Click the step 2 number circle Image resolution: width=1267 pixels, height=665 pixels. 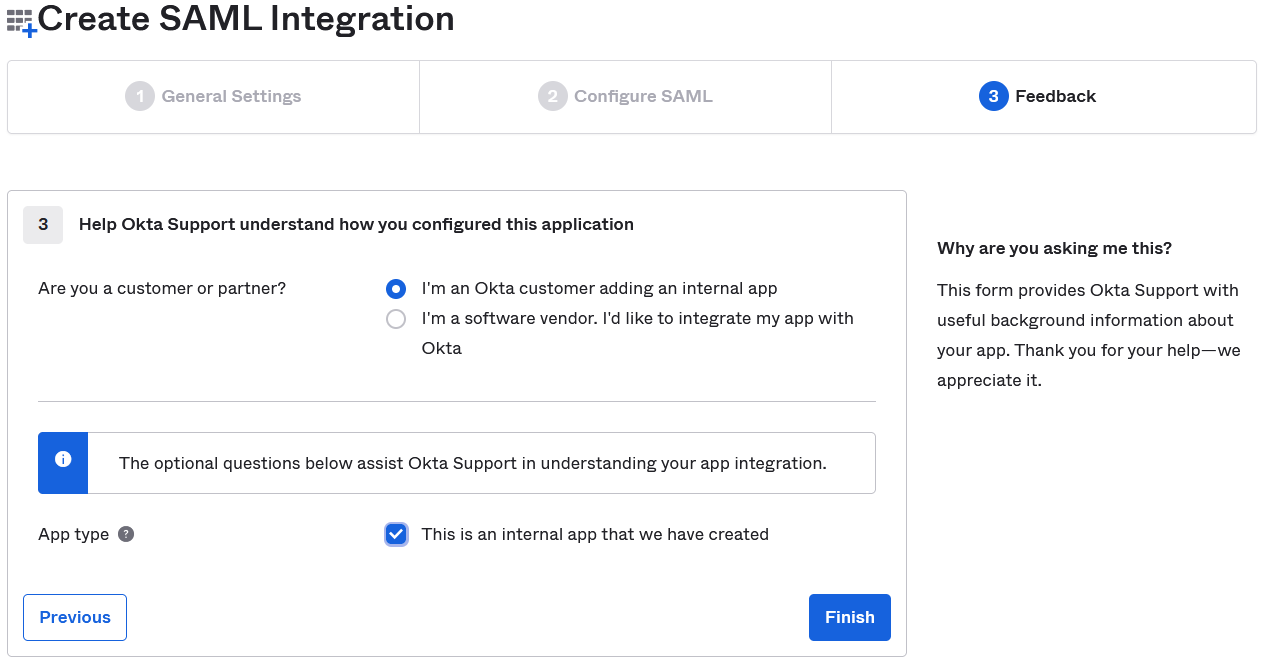point(552,96)
